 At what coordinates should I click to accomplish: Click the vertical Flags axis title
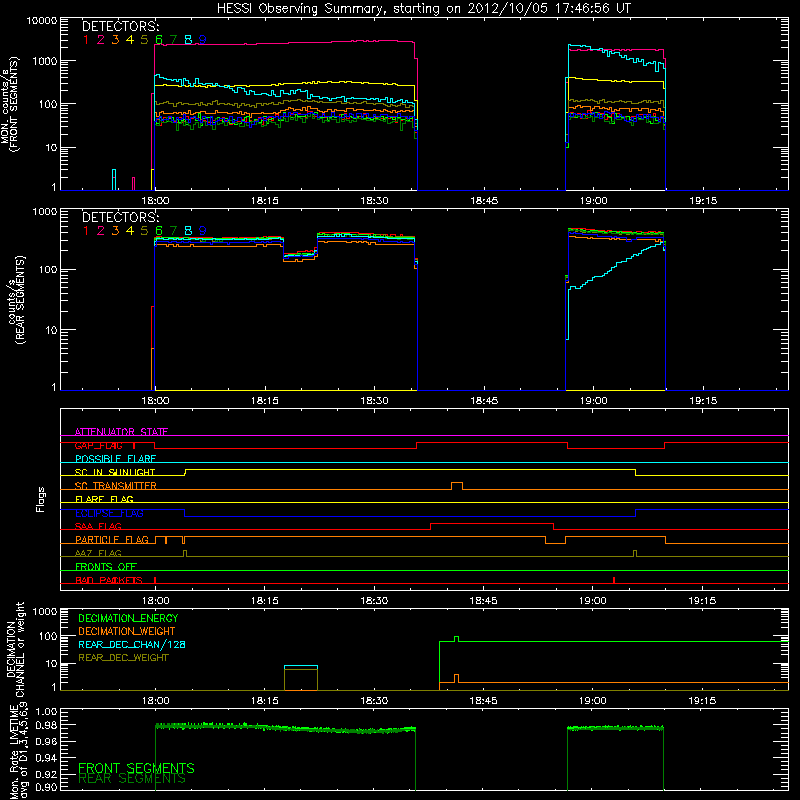click(x=40, y=499)
